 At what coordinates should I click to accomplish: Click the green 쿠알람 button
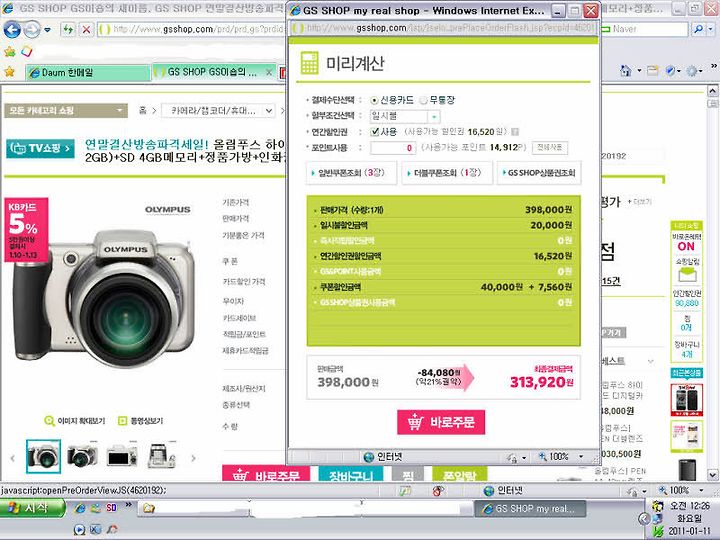(x=460, y=475)
